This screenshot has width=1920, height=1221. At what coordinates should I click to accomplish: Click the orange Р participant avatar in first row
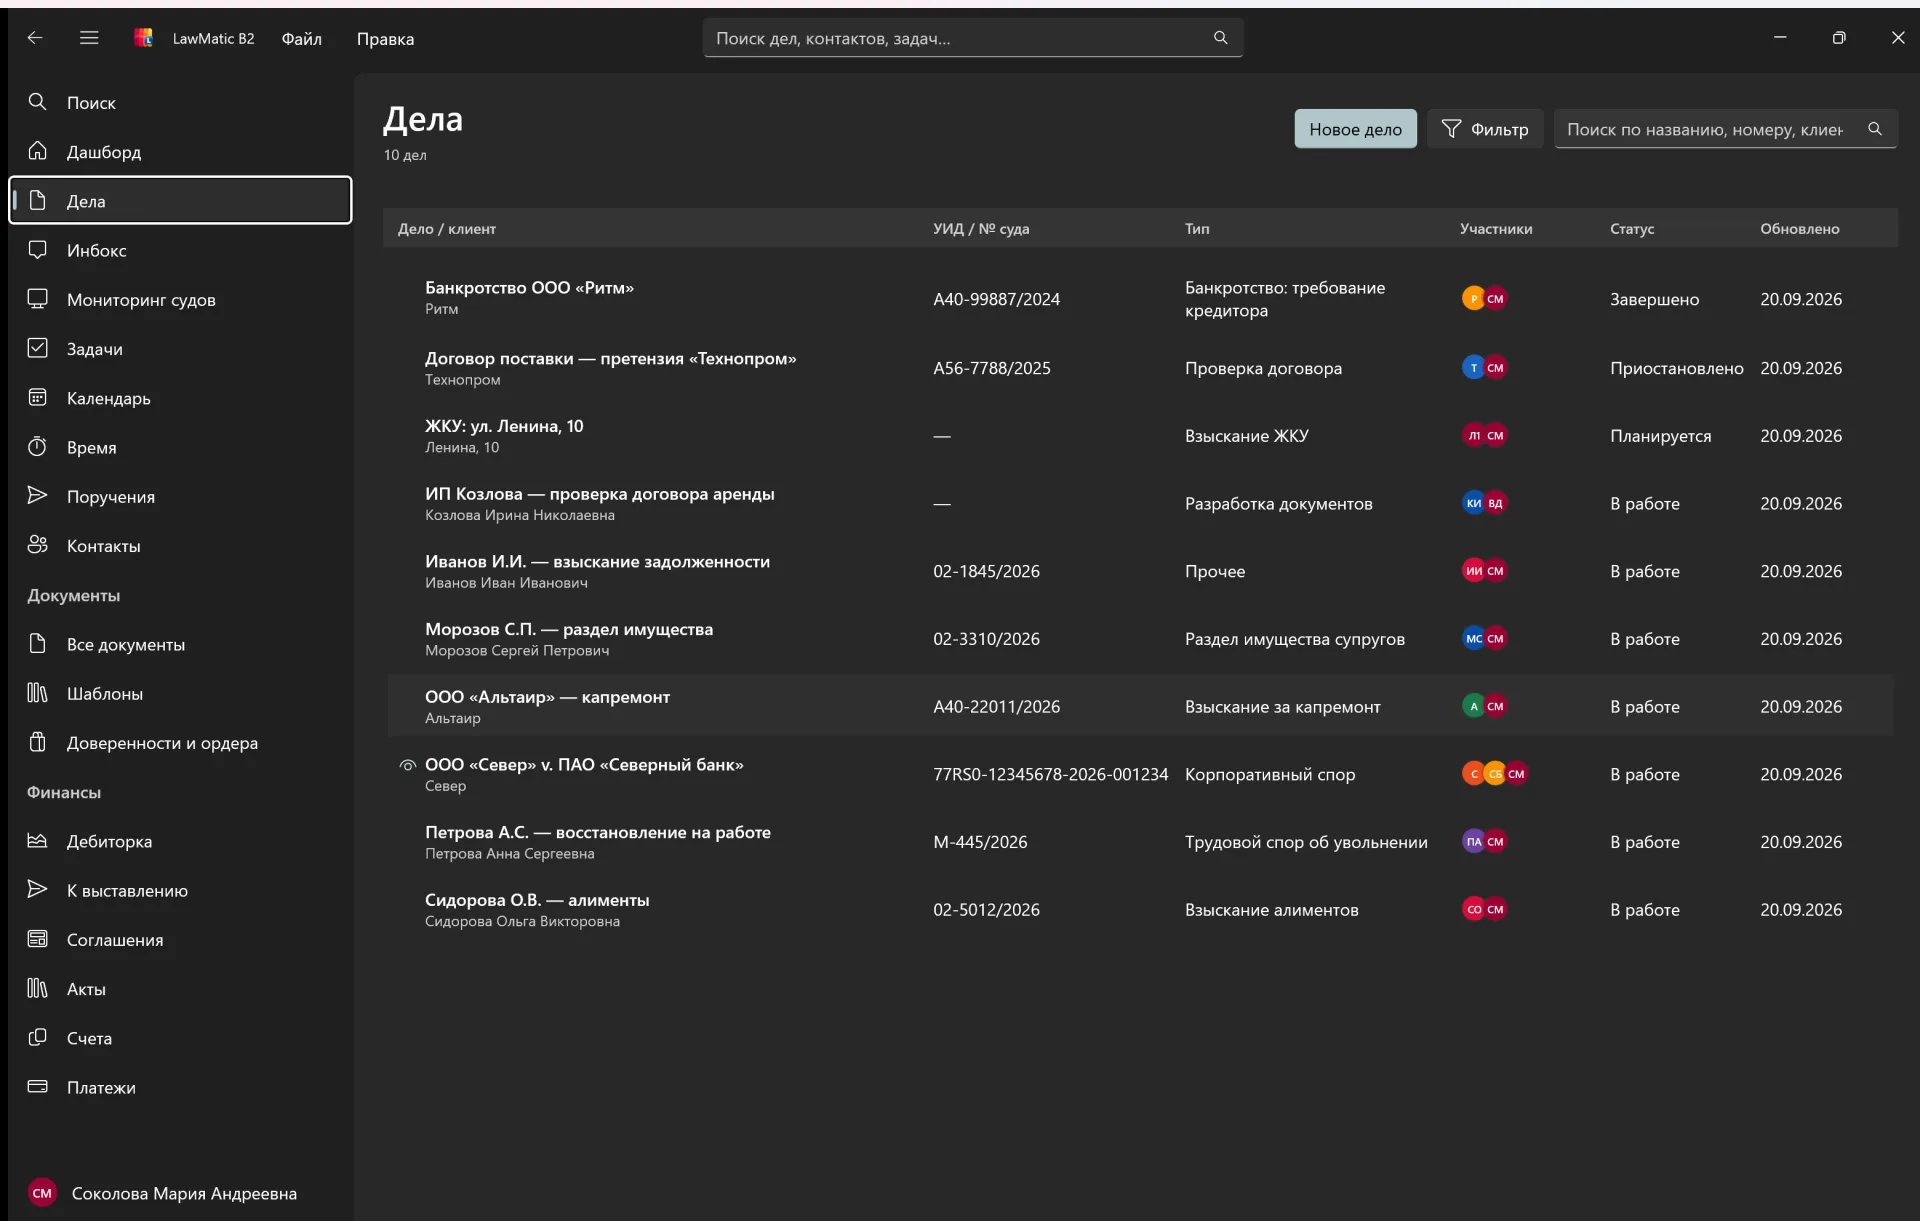[x=1473, y=298]
